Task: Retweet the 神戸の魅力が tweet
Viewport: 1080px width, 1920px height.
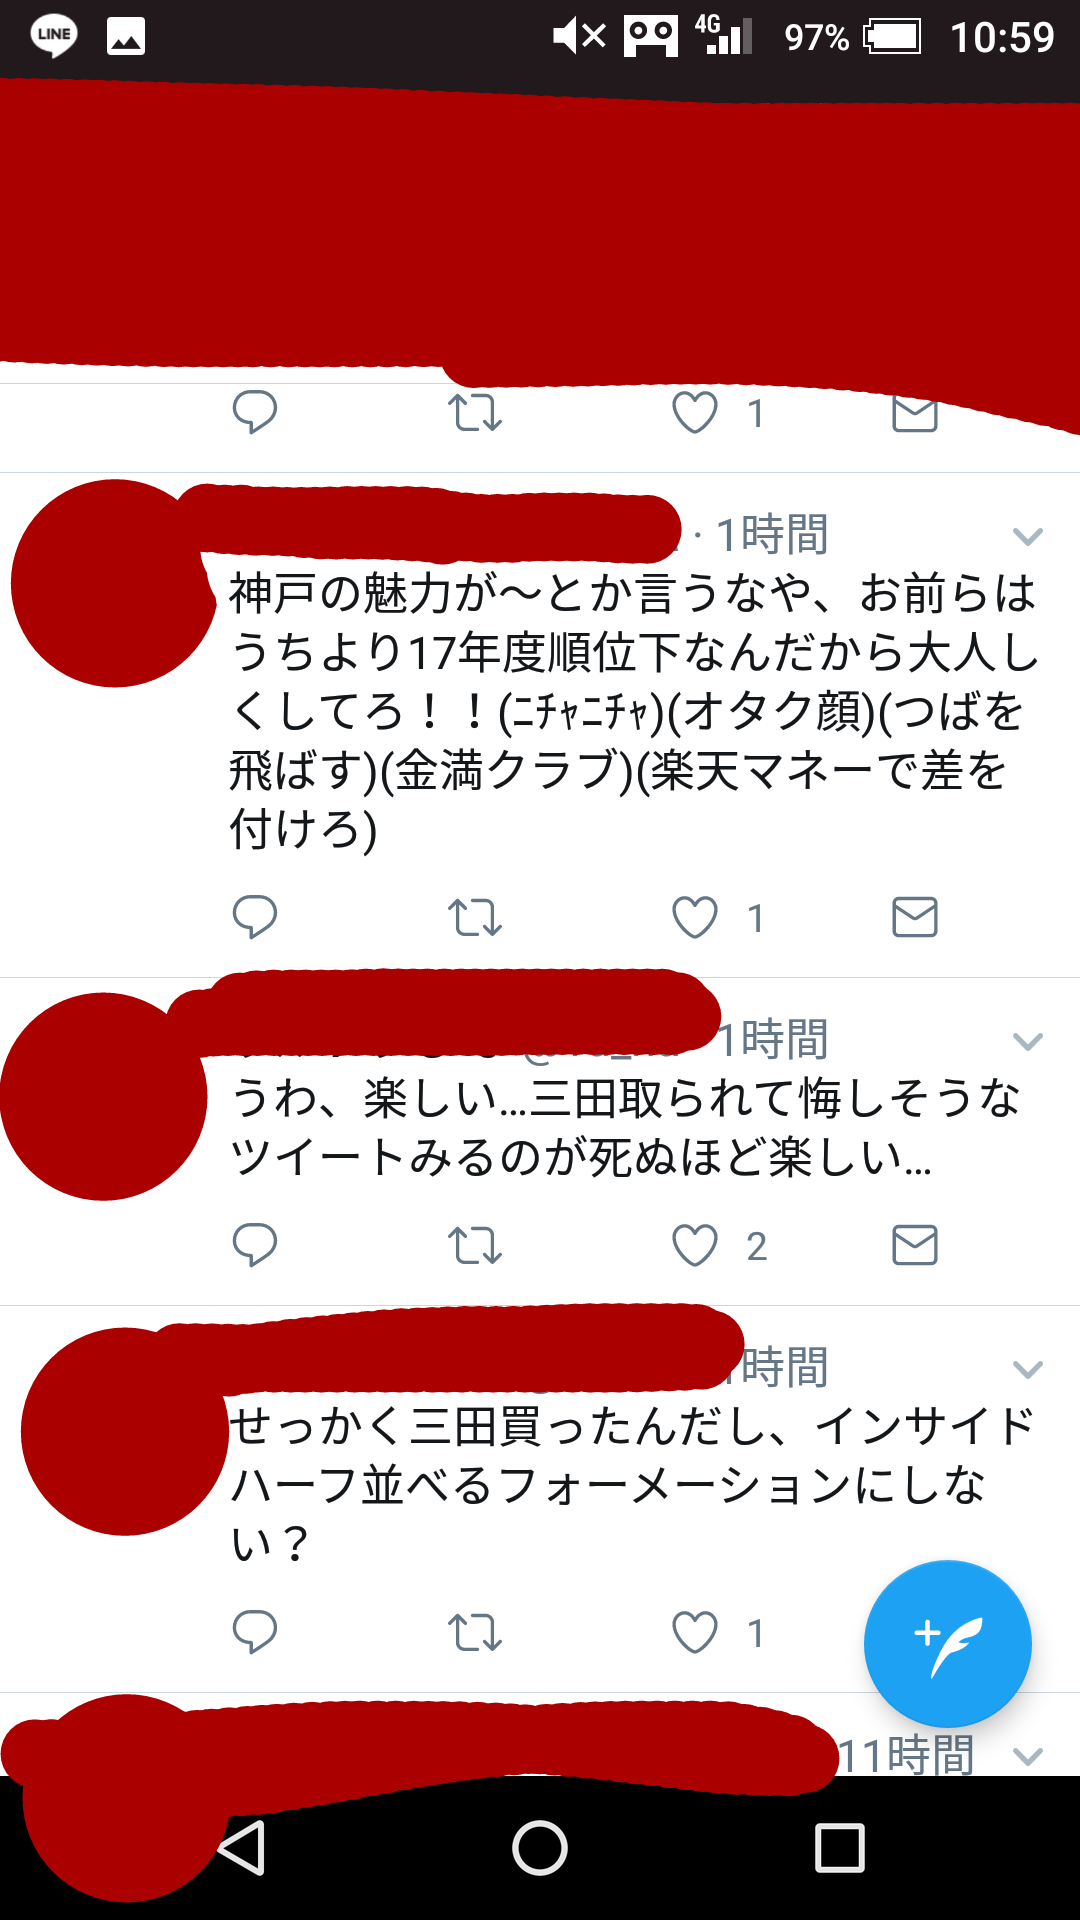Action: (474, 917)
